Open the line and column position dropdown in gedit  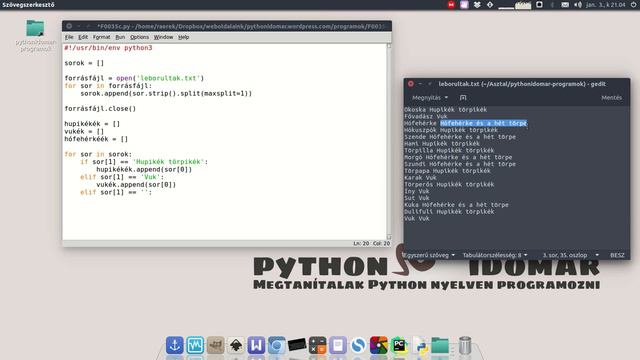[x=570, y=255]
